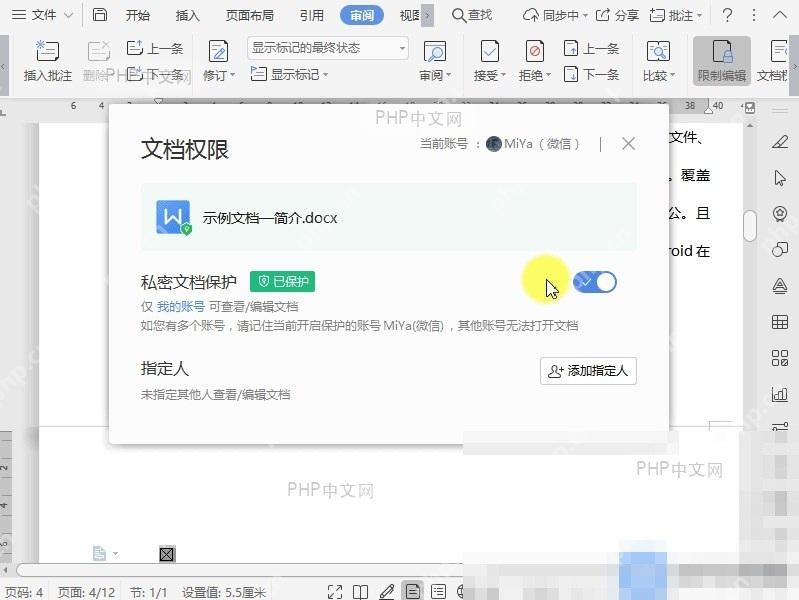Toggle the private document protection switch

595,282
